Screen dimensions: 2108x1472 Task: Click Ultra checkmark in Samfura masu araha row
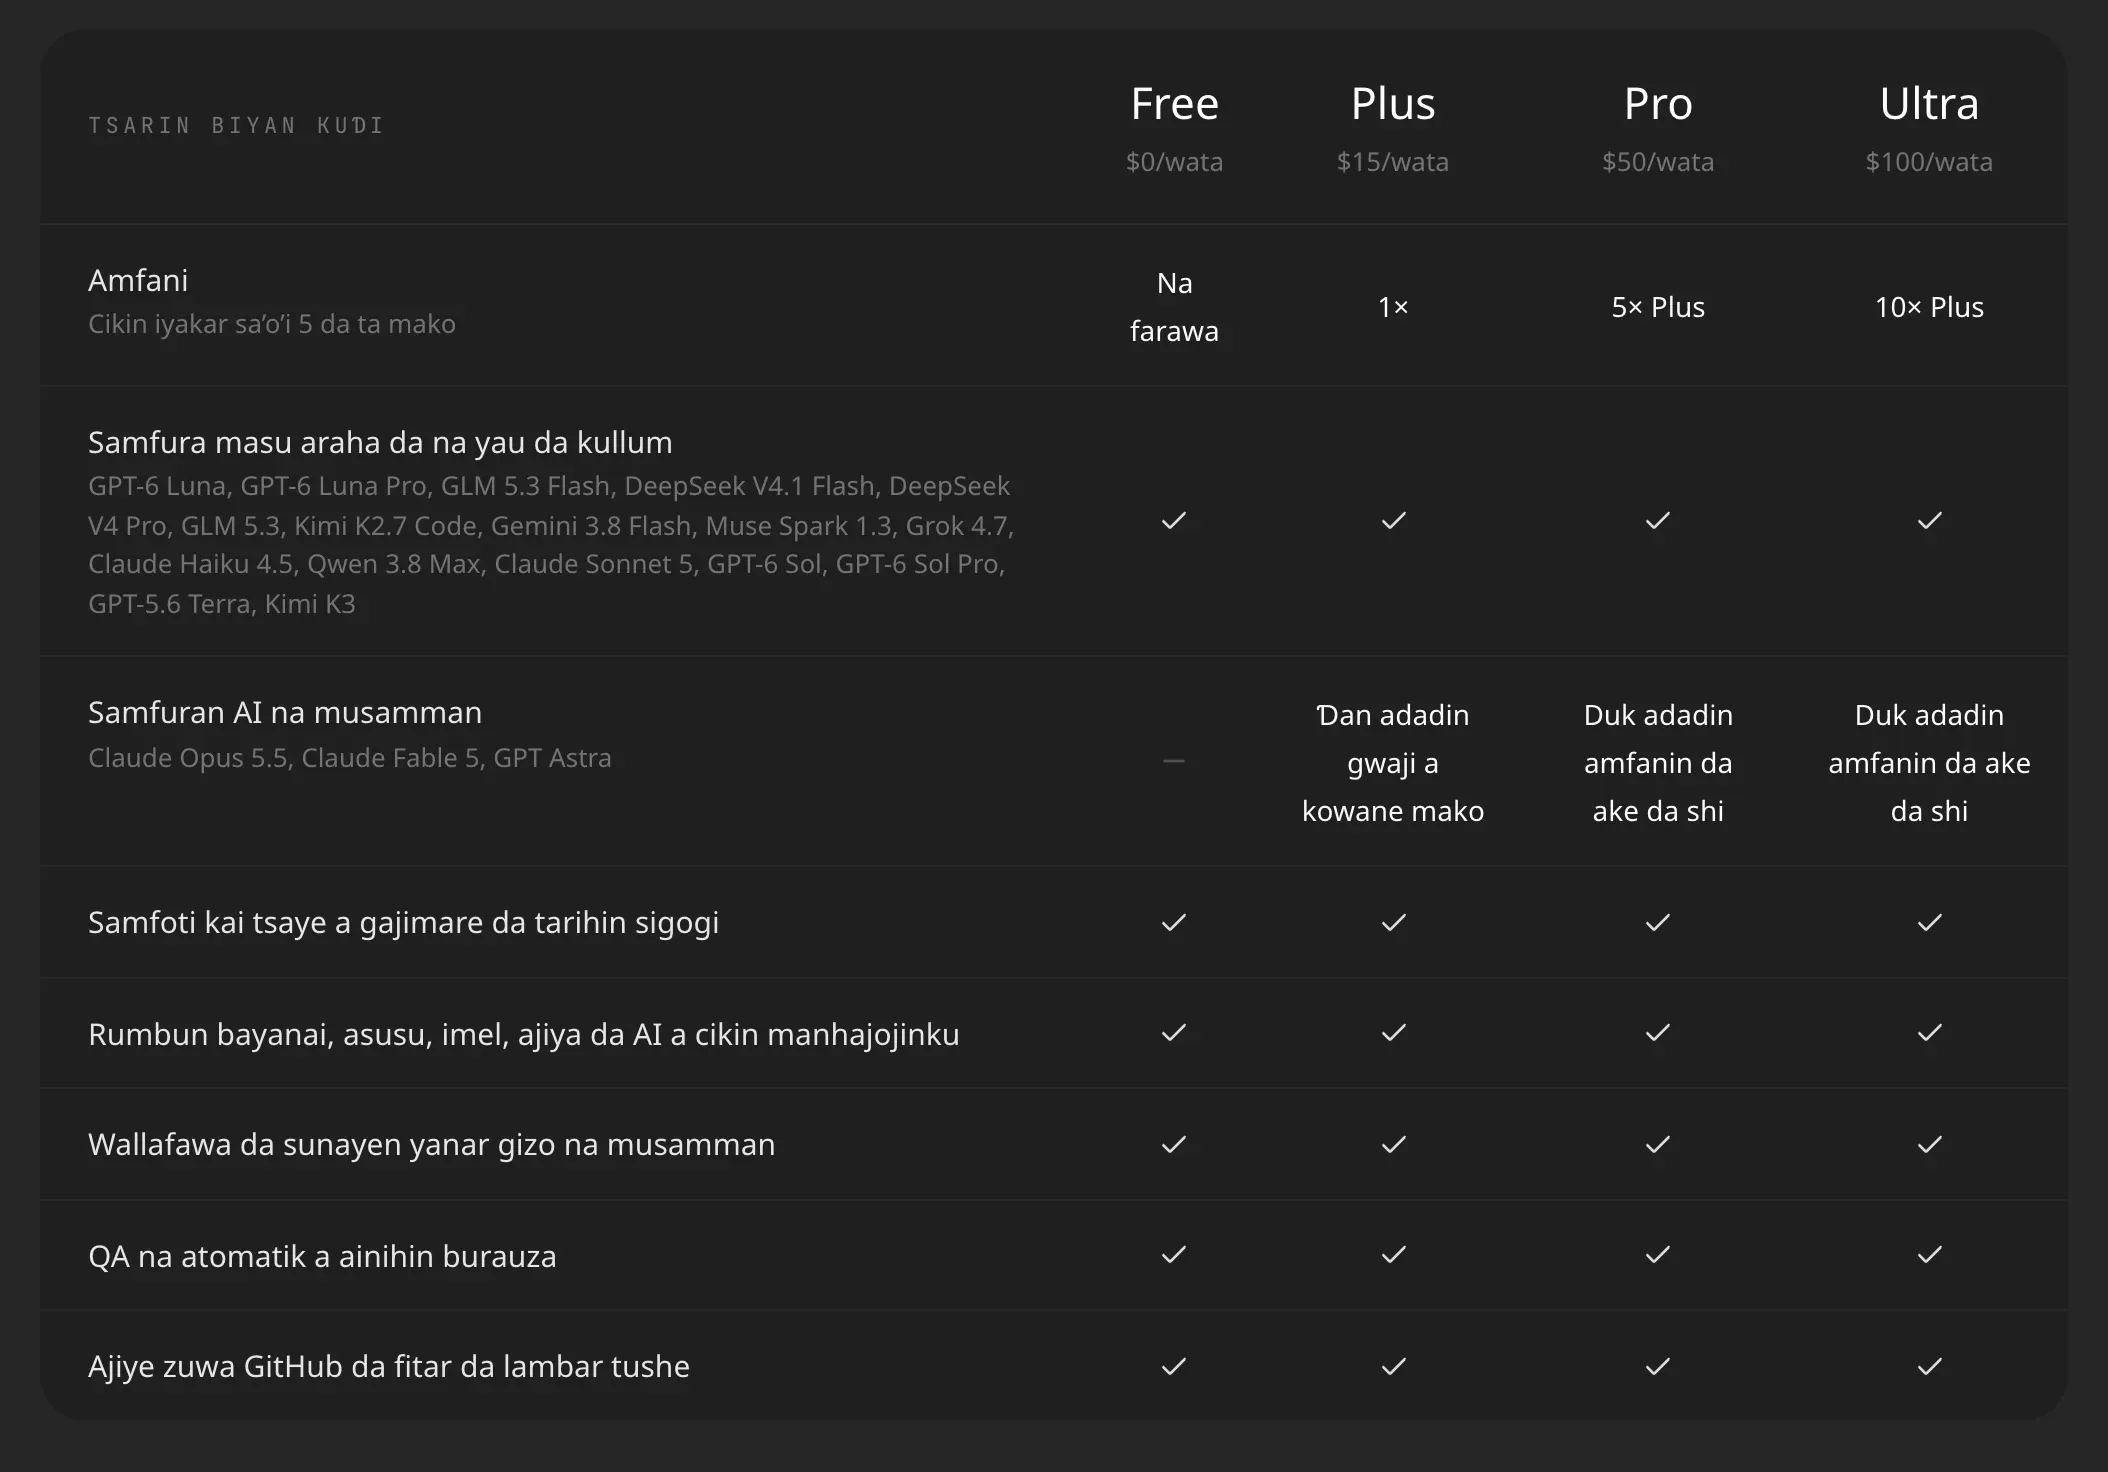coord(1929,520)
